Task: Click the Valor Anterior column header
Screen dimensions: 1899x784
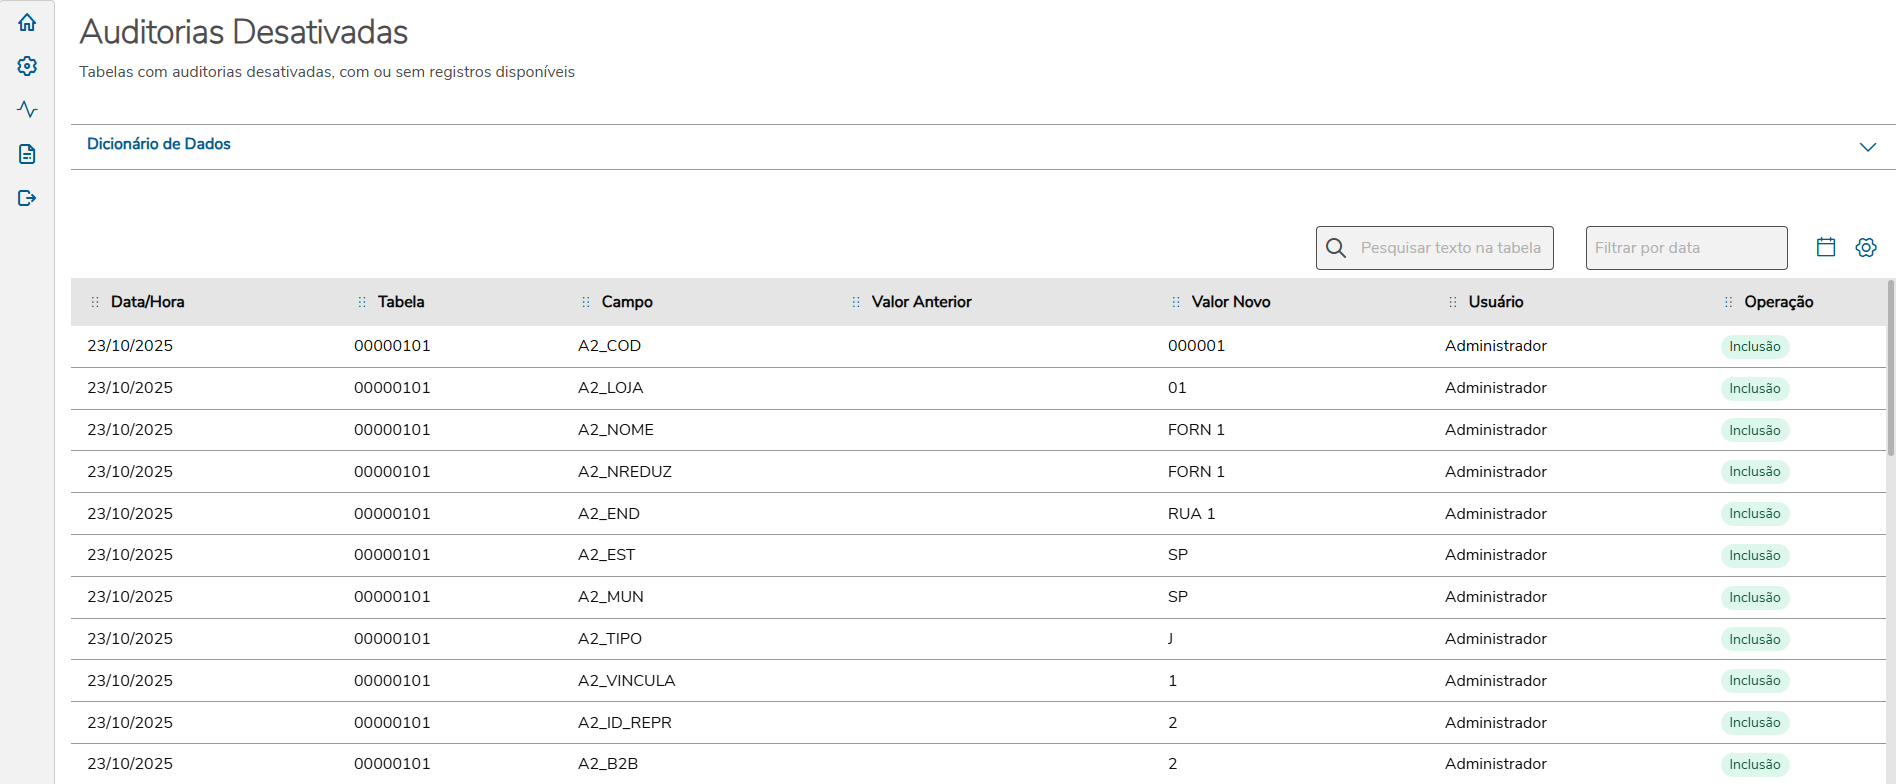Action: coord(921,302)
